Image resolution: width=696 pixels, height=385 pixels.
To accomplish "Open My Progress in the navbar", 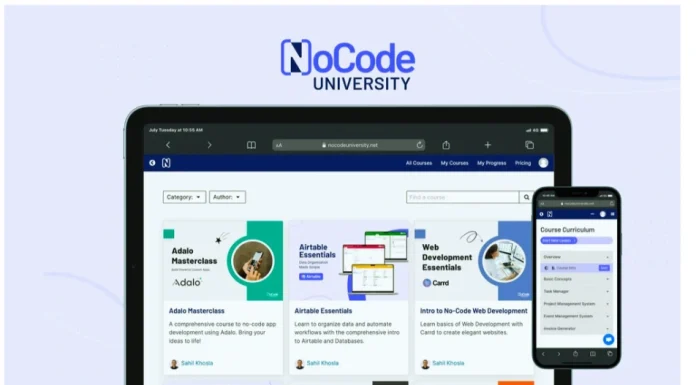I will (491, 163).
